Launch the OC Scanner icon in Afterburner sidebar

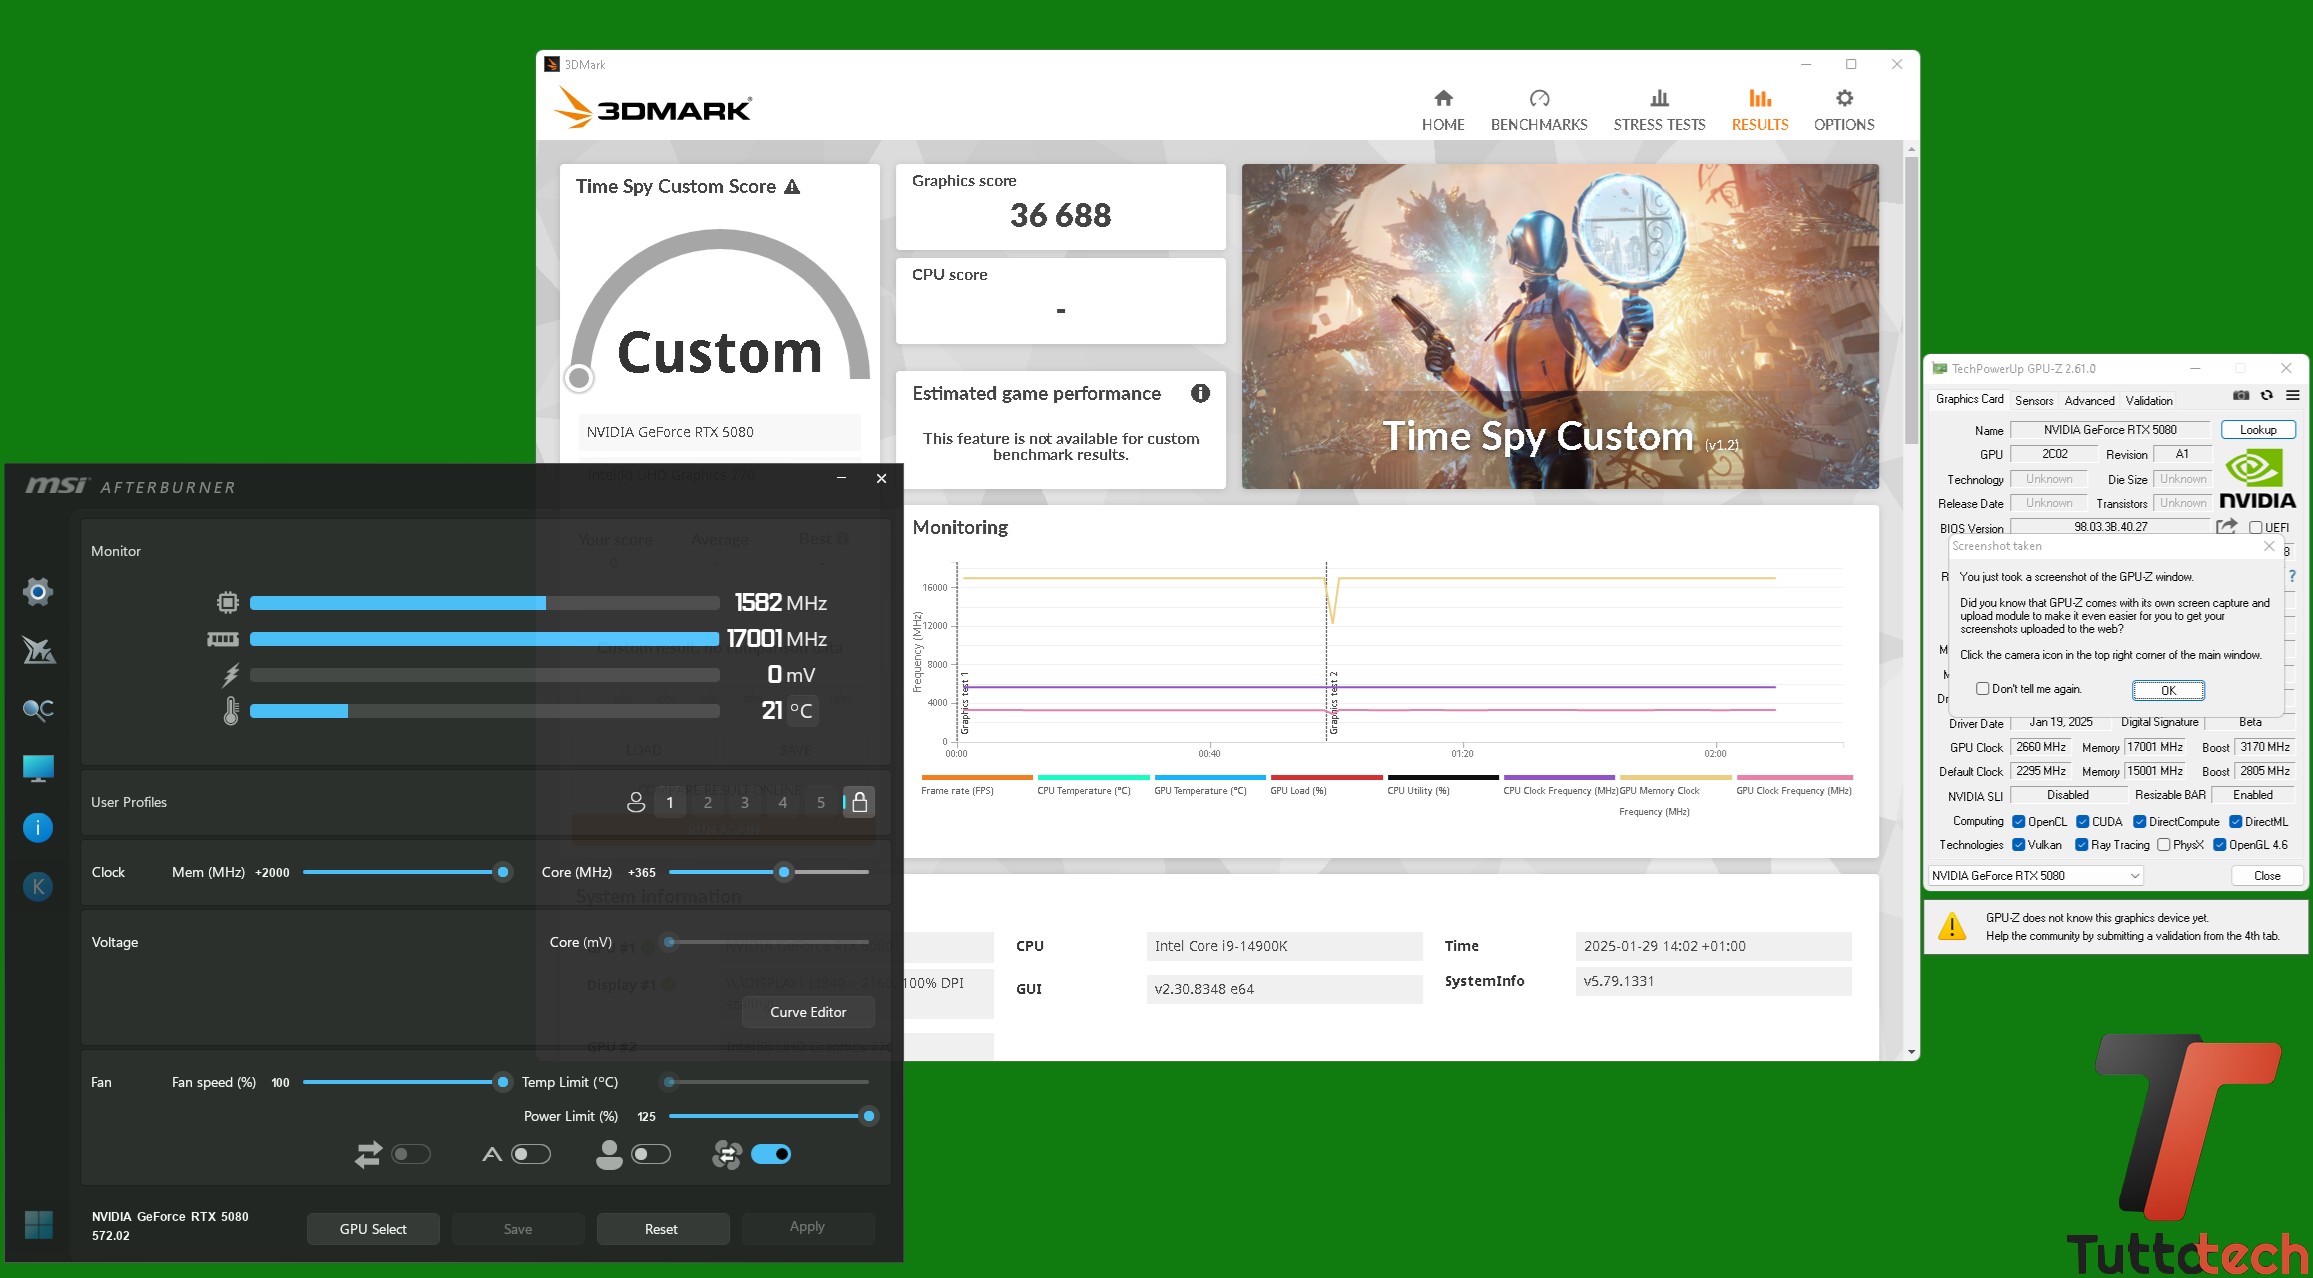tap(38, 710)
